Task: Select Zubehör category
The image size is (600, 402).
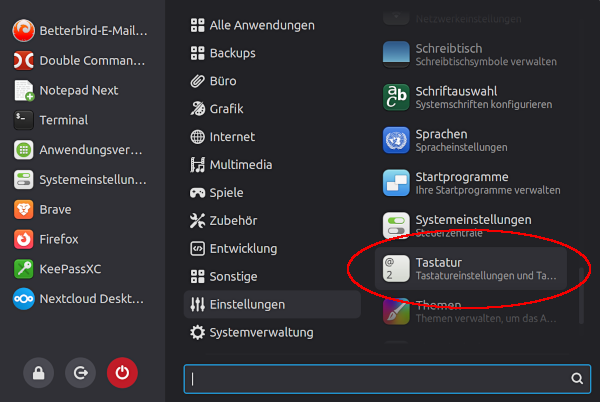Action: coord(272,221)
